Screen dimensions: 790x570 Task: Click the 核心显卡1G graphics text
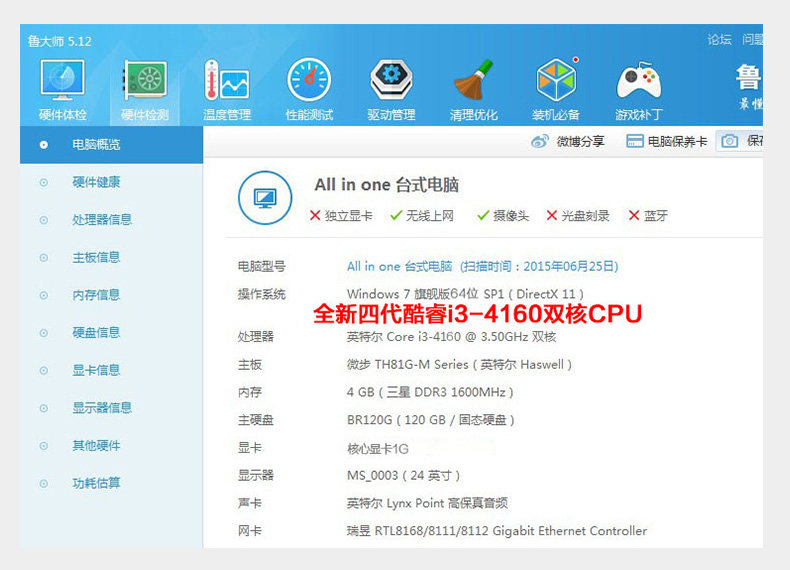click(378, 449)
